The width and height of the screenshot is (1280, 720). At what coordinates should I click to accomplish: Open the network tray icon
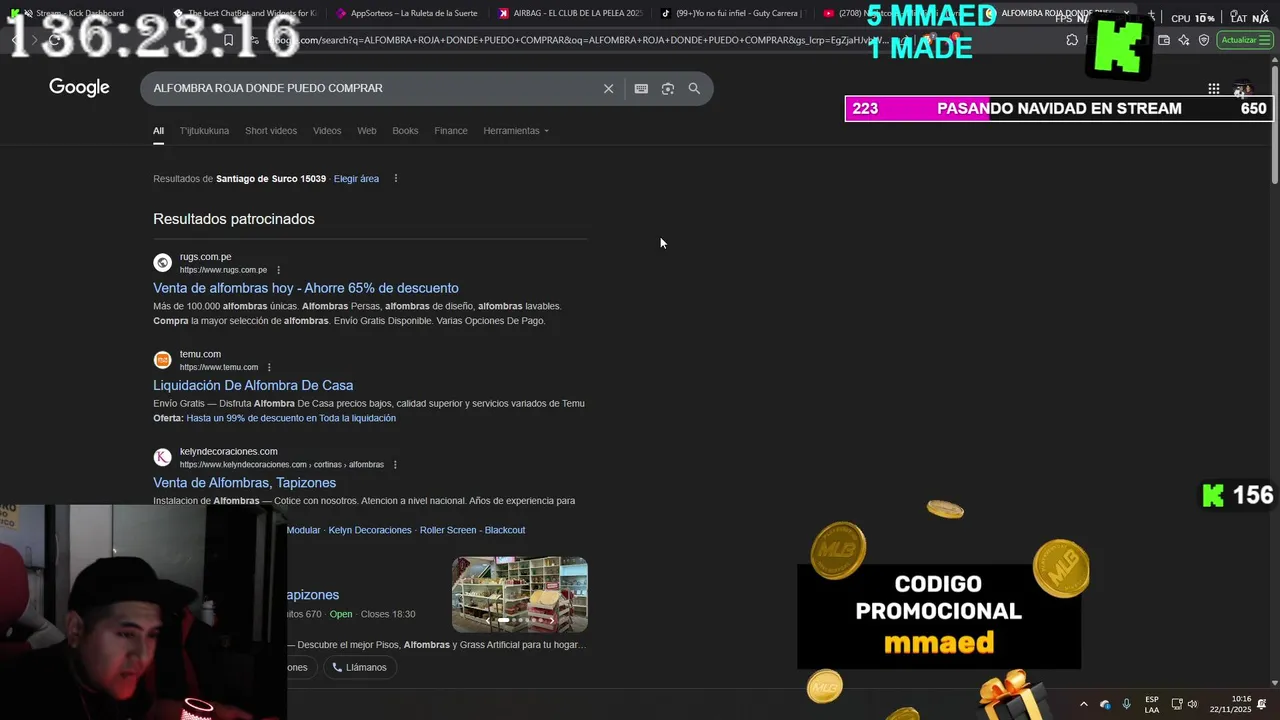(1177, 704)
